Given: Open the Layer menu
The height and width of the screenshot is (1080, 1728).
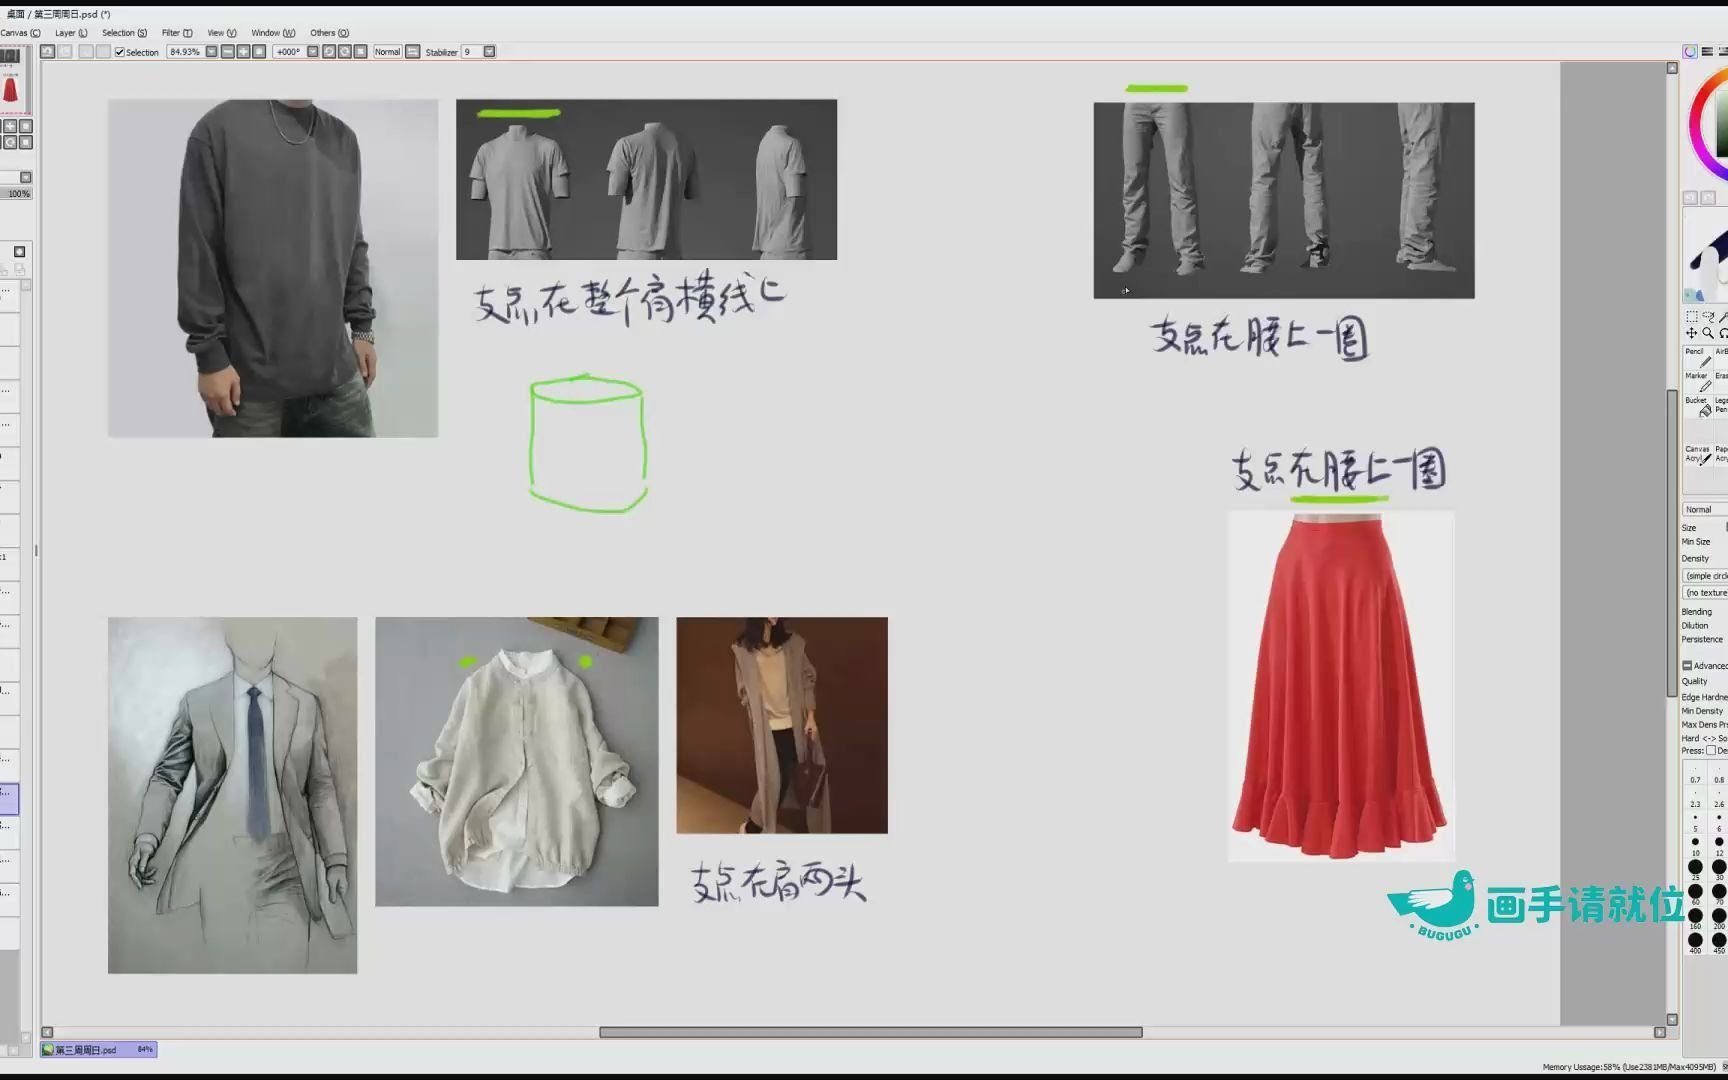Looking at the screenshot, I should tap(71, 33).
